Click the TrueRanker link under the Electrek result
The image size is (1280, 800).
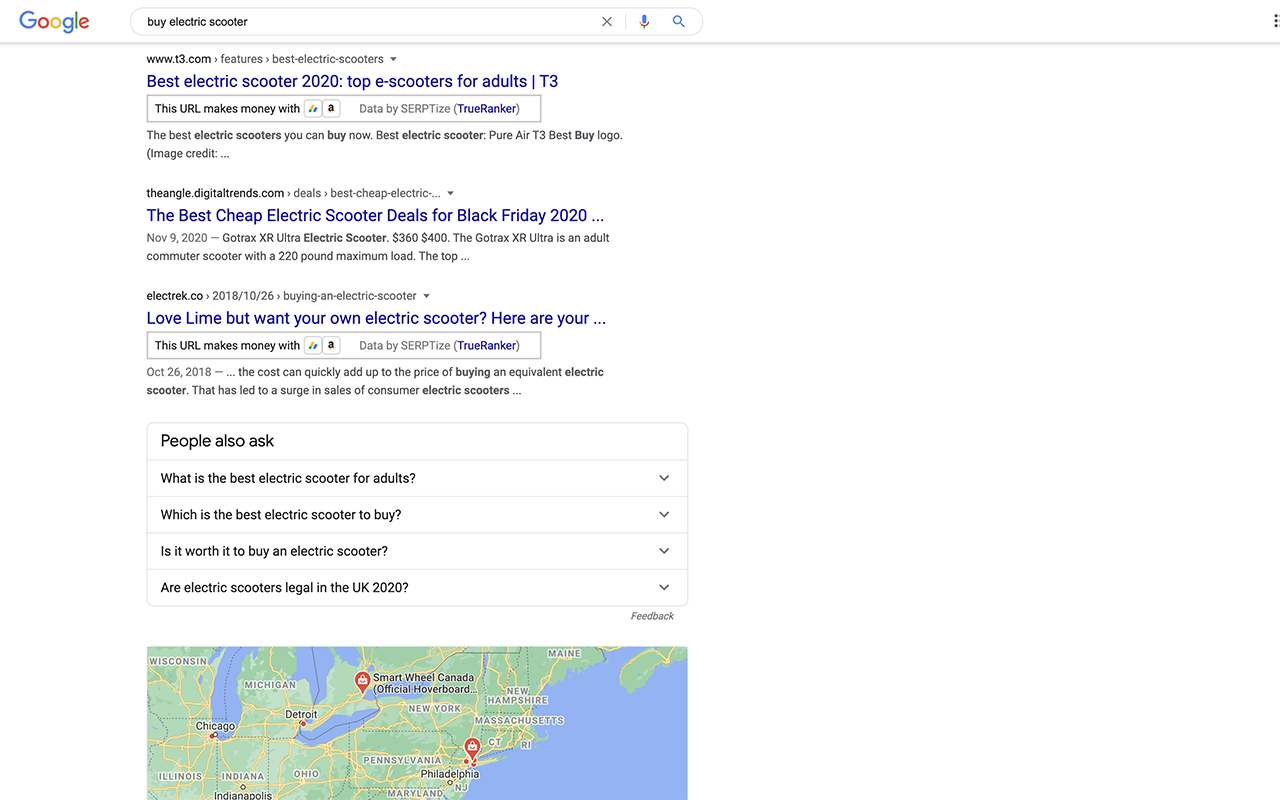487,346
